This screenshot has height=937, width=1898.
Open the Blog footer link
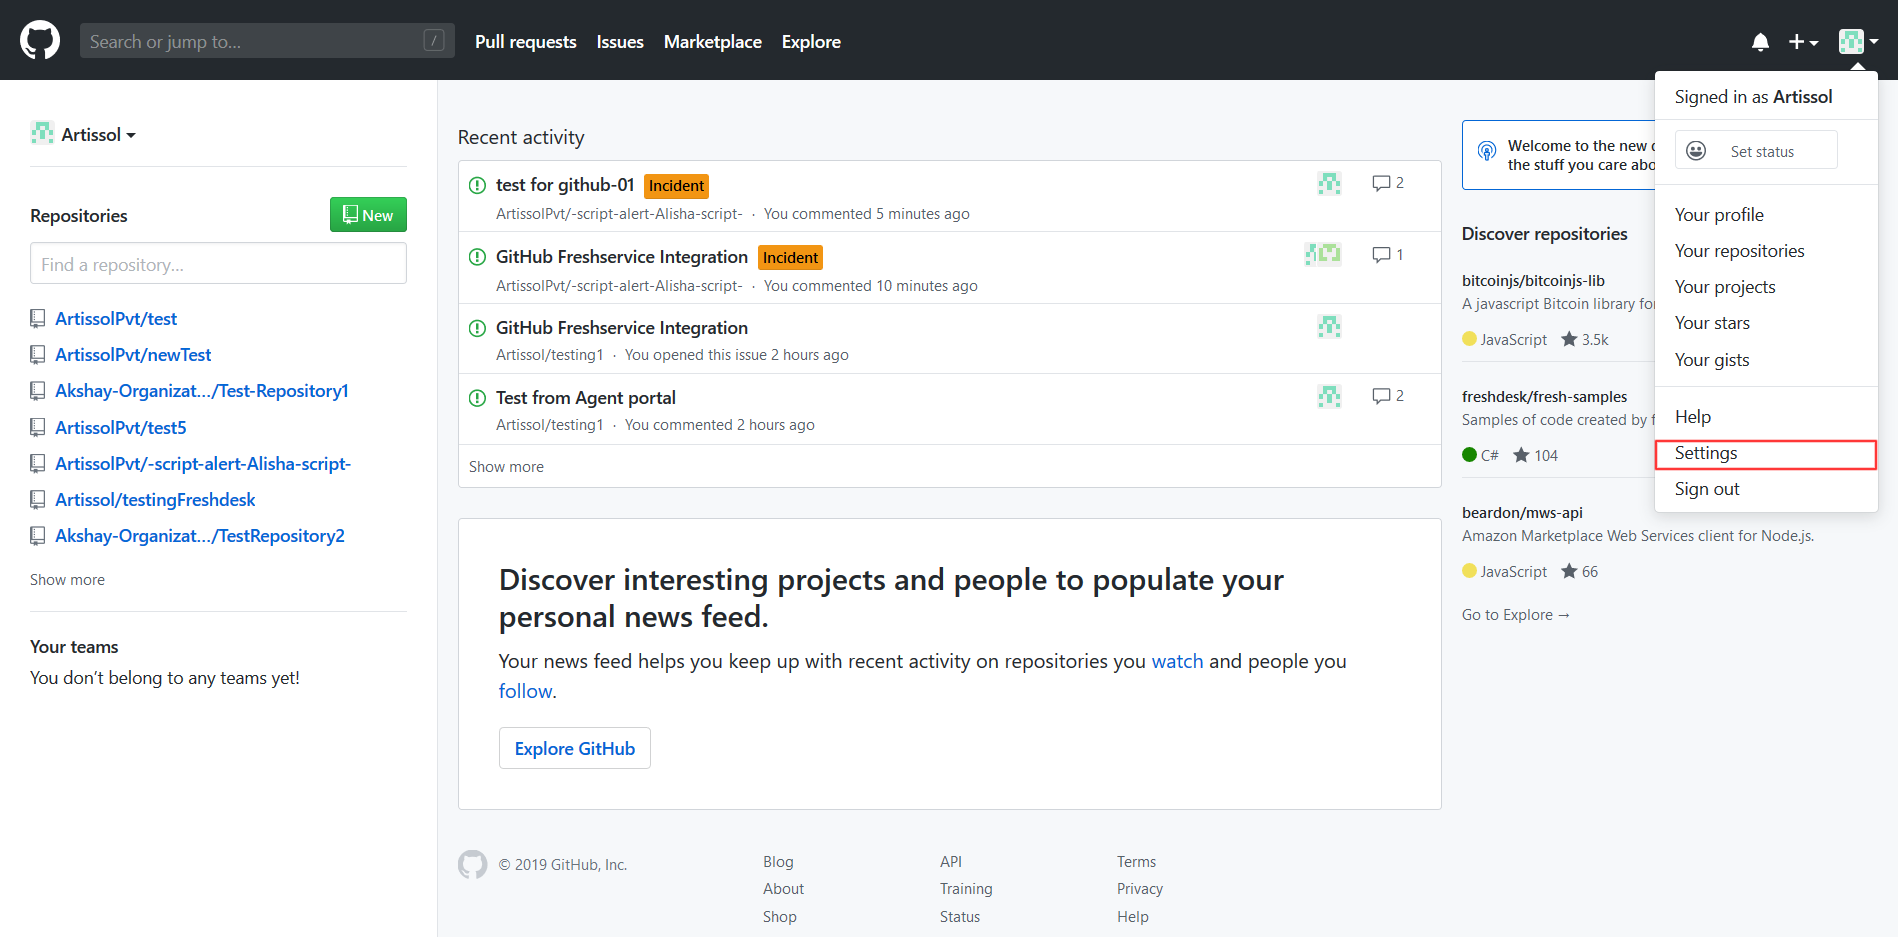tap(778, 862)
